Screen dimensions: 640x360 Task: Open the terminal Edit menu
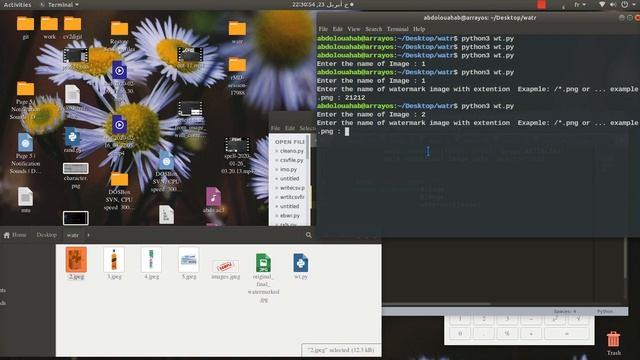(x=338, y=29)
